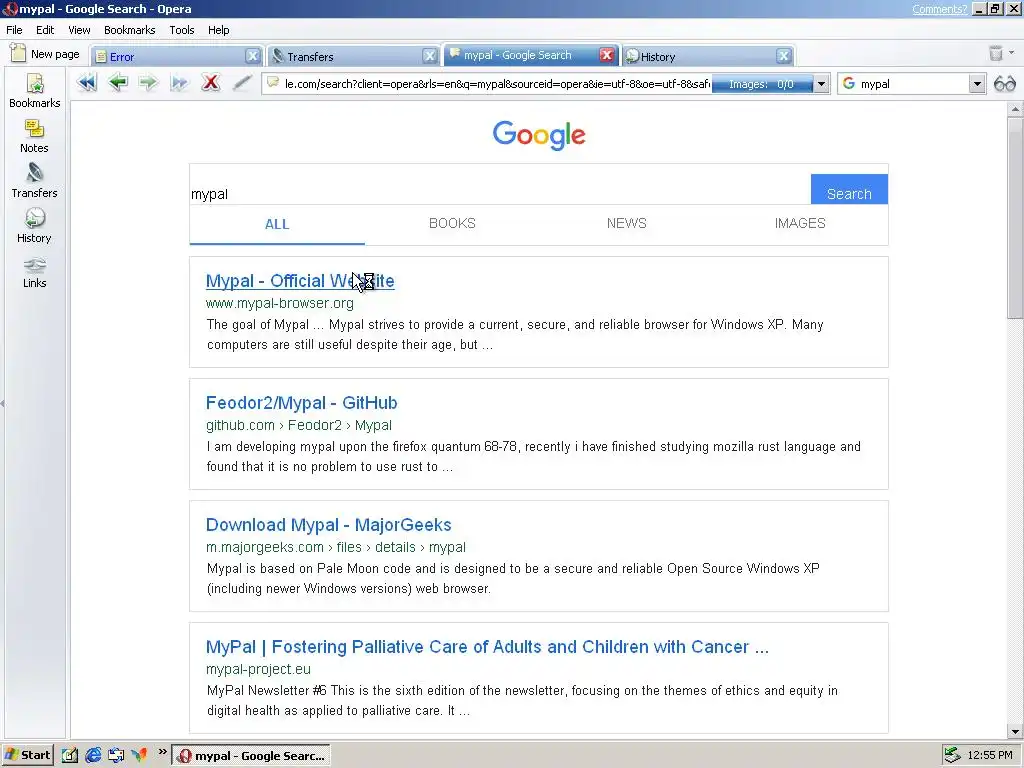Click the glasses view icon
The image size is (1024, 768).
tap(1004, 84)
